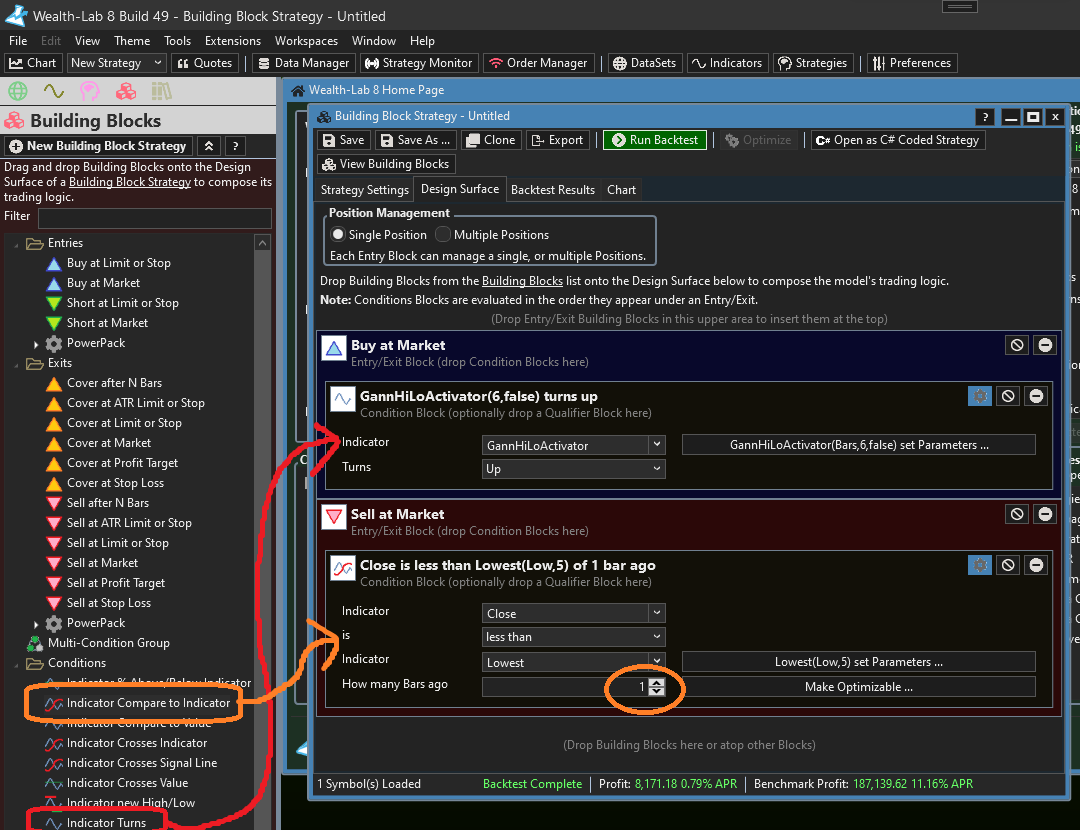
Task: Disable the Buy at Market block
Action: (1017, 345)
